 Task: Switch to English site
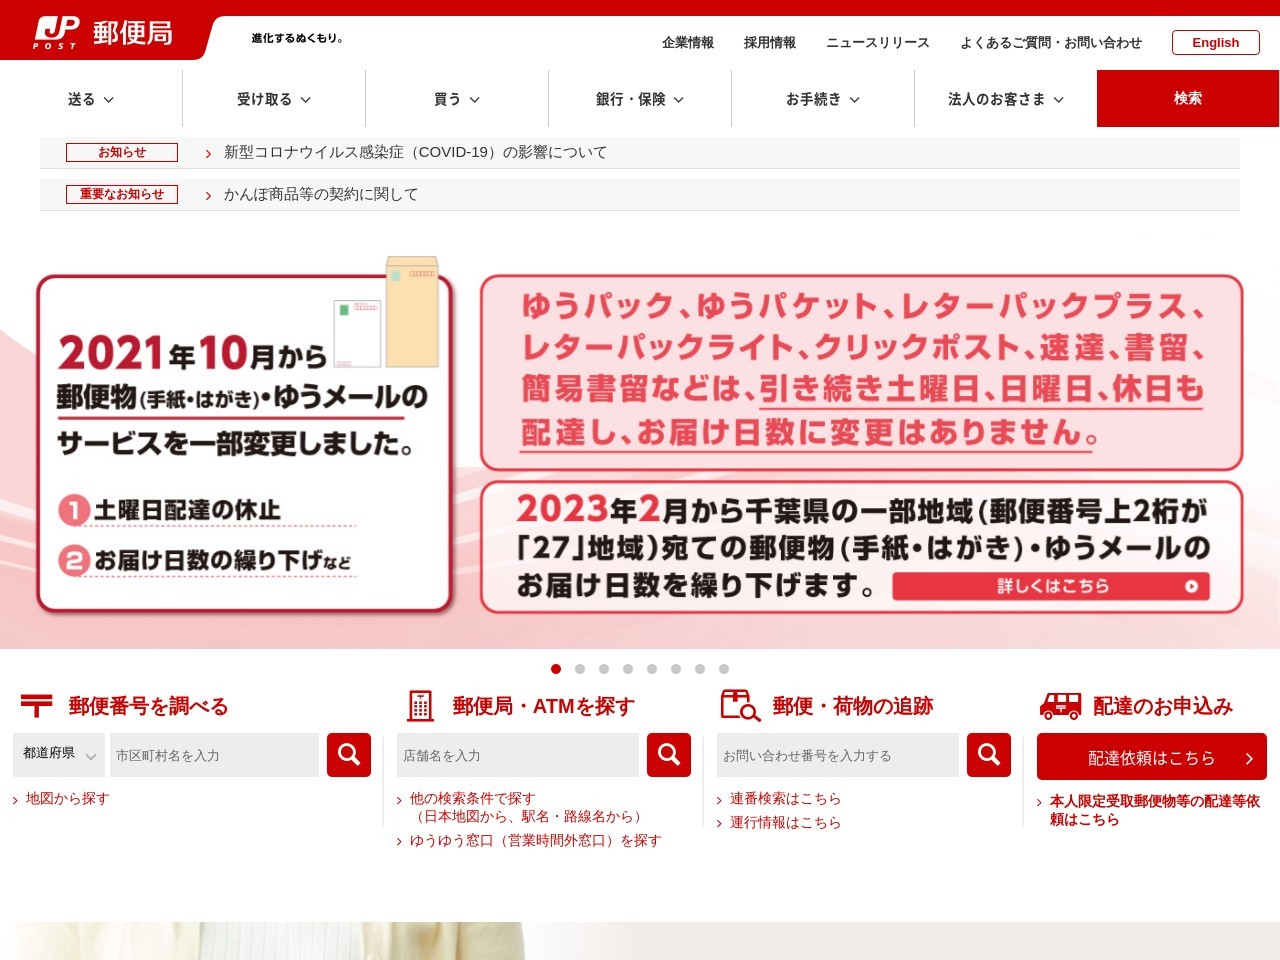pyautogui.click(x=1215, y=43)
